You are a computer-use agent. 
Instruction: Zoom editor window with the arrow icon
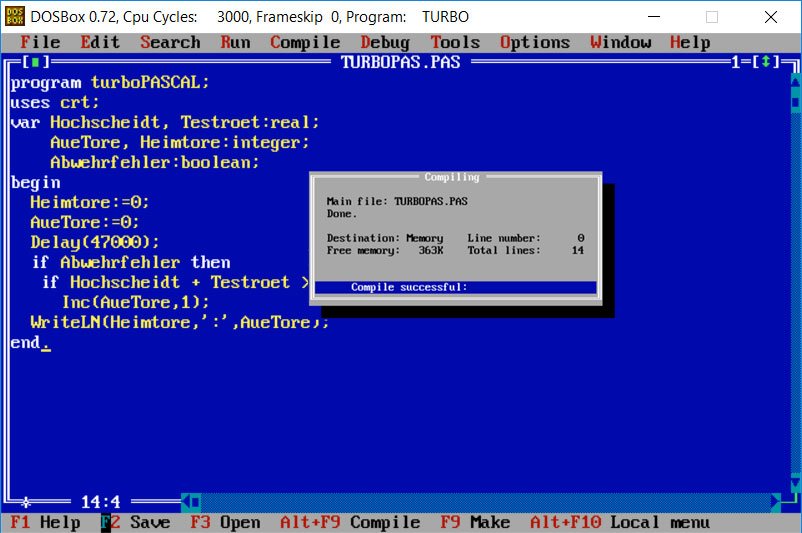(766, 62)
